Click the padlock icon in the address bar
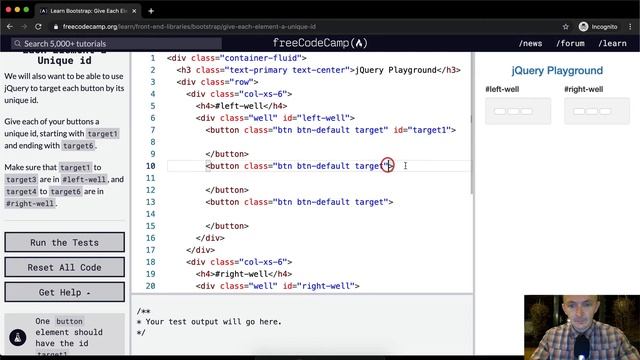Screen dimensions: 640x360 [56, 27]
